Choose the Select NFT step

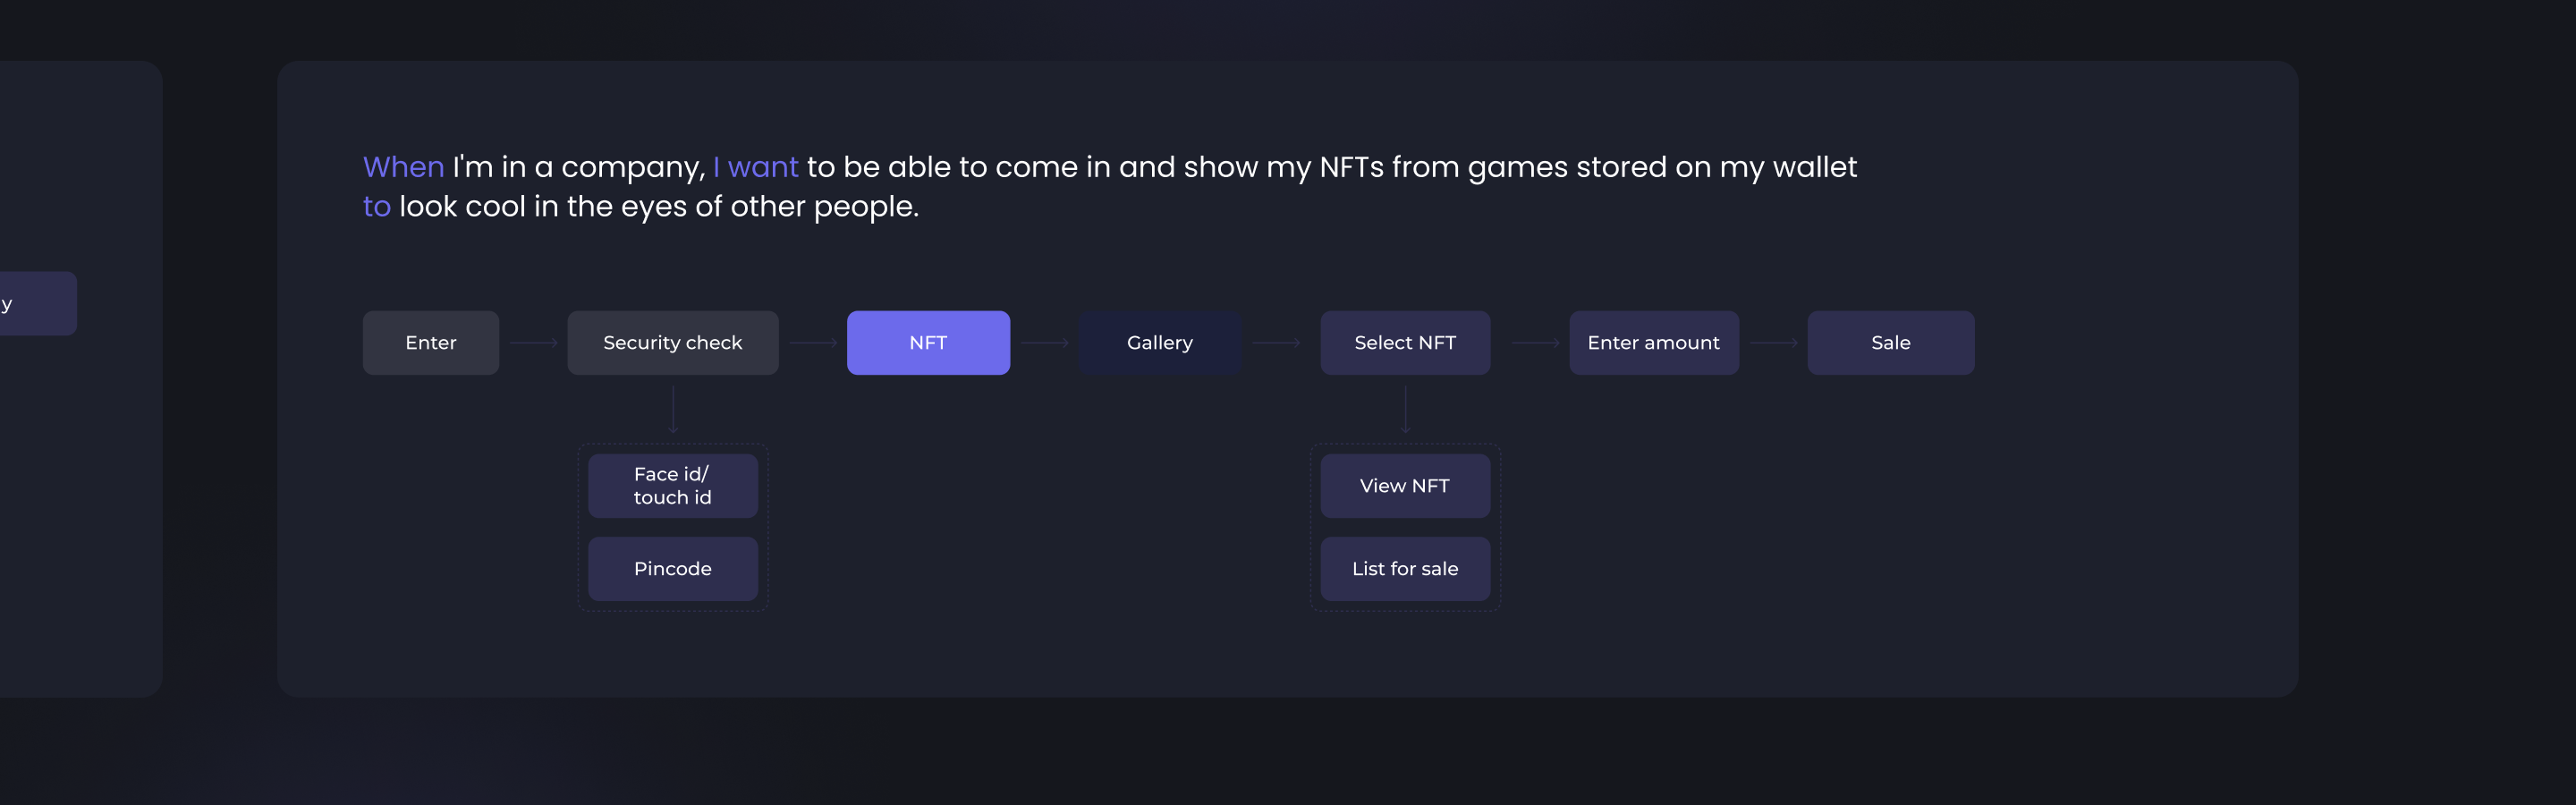tap(1404, 343)
